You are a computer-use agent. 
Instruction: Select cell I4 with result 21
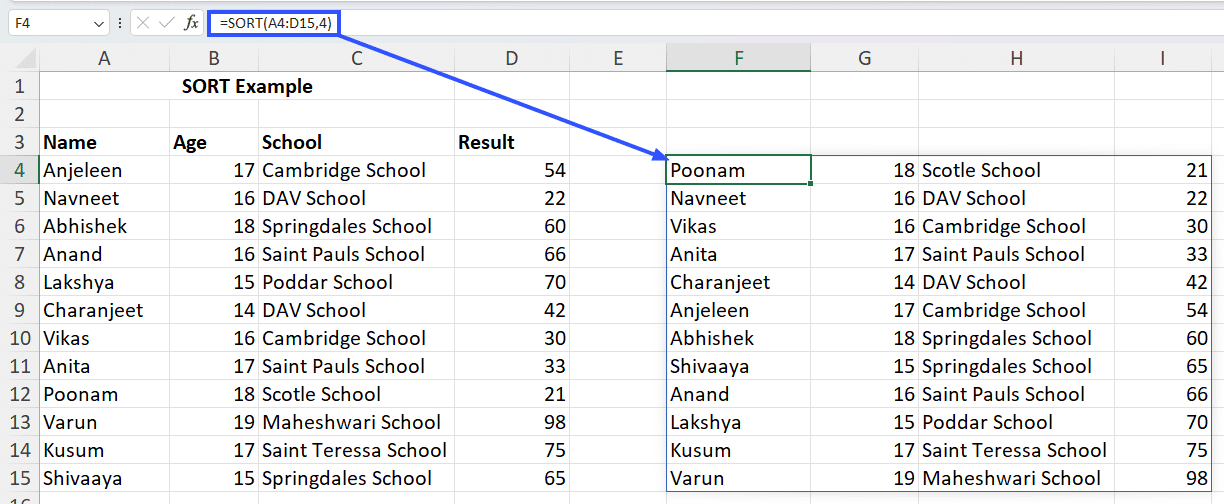coord(1163,170)
